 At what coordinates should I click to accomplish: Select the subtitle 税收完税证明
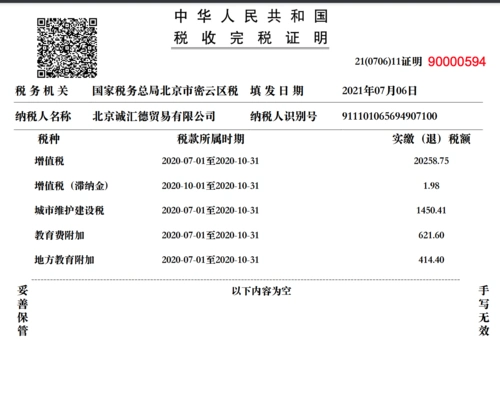point(250,38)
